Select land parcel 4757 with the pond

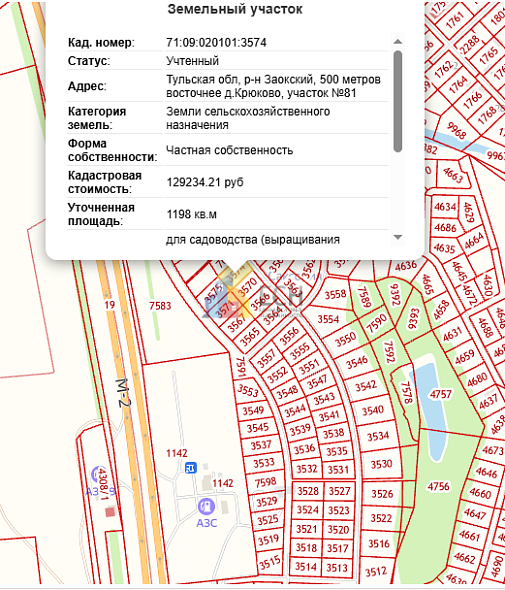pos(440,394)
